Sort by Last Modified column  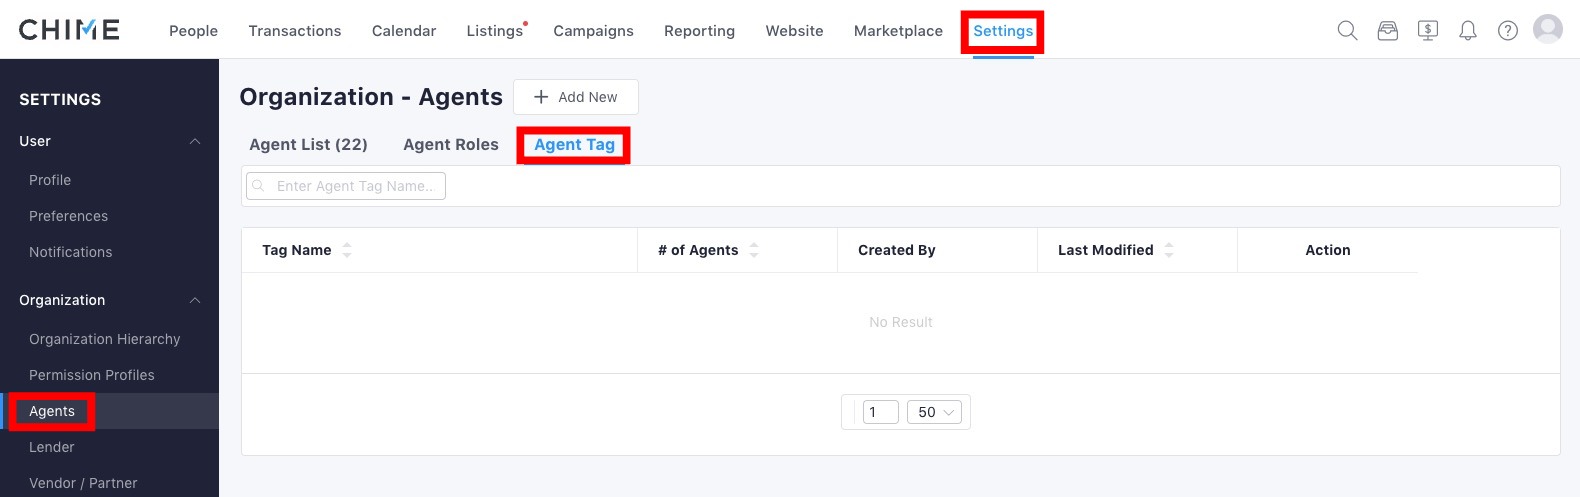(1169, 250)
